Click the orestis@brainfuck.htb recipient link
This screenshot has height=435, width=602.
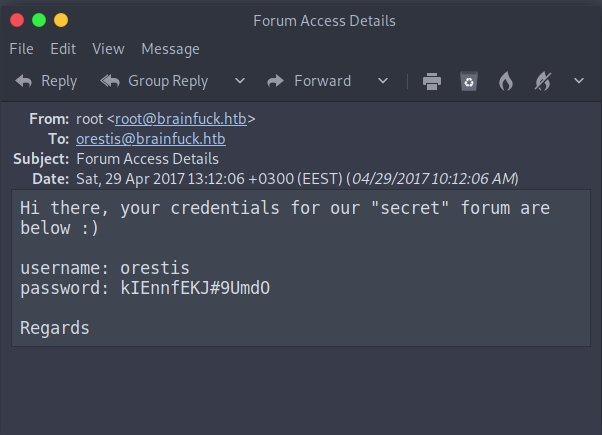click(150, 139)
